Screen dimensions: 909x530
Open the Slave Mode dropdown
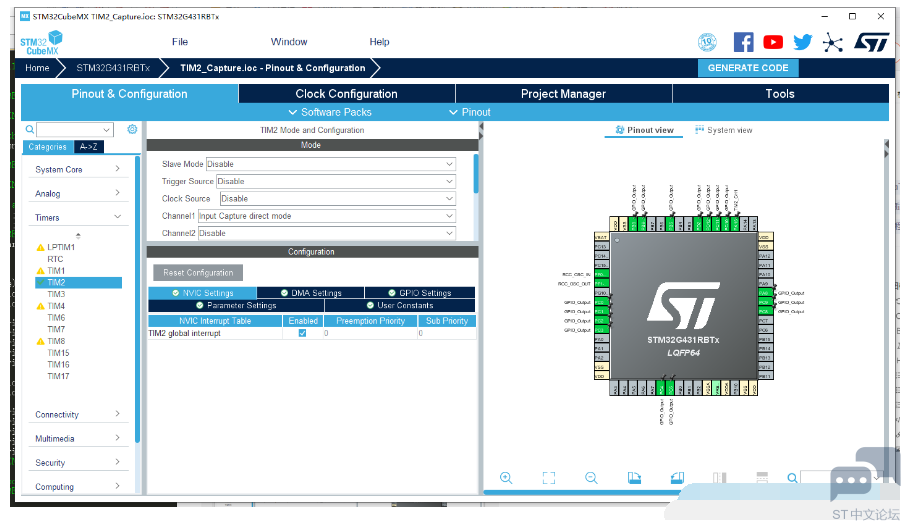click(x=330, y=164)
